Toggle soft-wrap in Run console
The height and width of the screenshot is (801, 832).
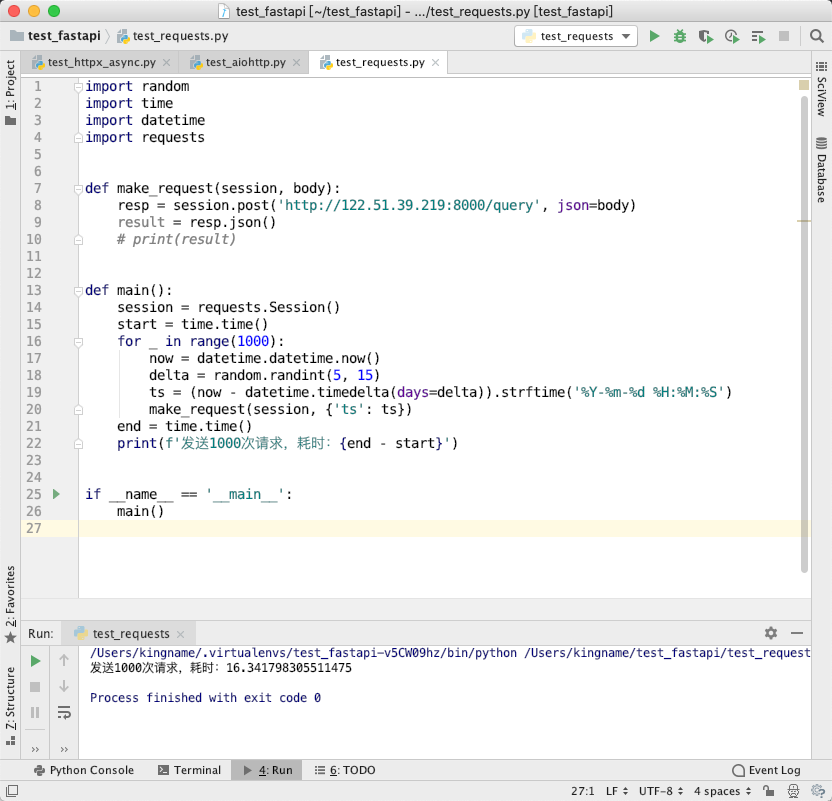pyautogui.click(x=64, y=712)
